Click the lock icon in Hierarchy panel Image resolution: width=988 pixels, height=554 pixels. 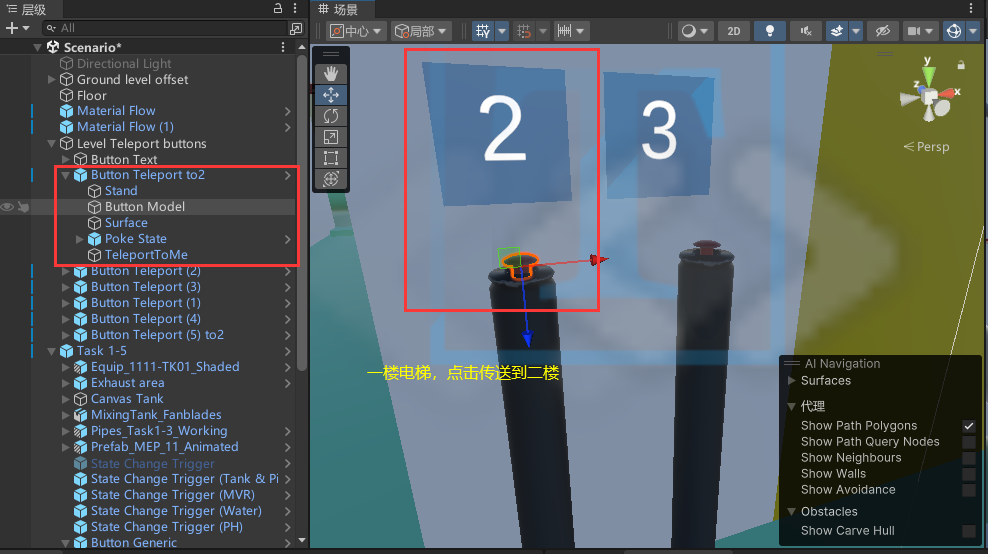tap(277, 9)
